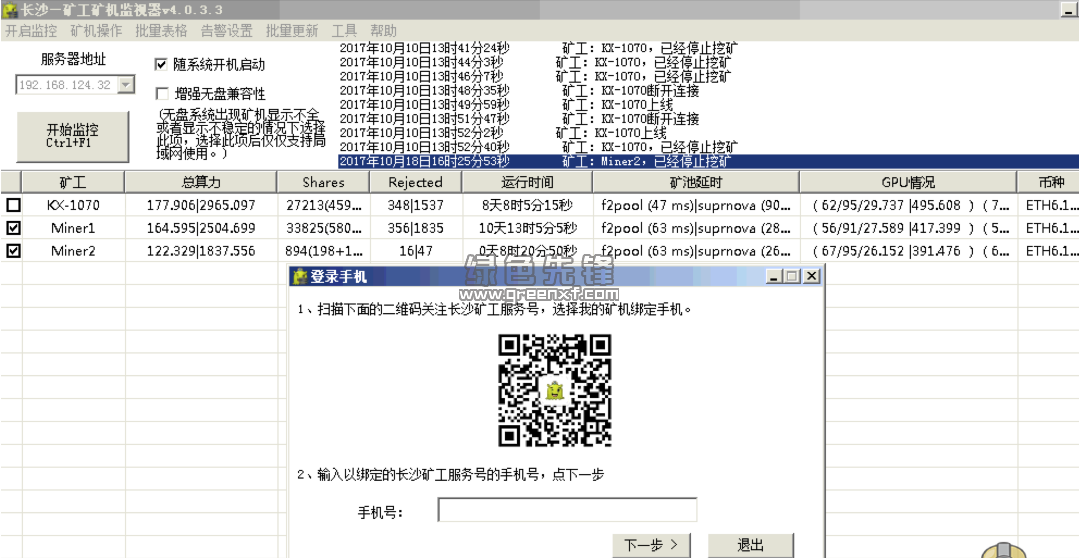
Task: Open the 矿机操作 menu
Action: point(96,31)
